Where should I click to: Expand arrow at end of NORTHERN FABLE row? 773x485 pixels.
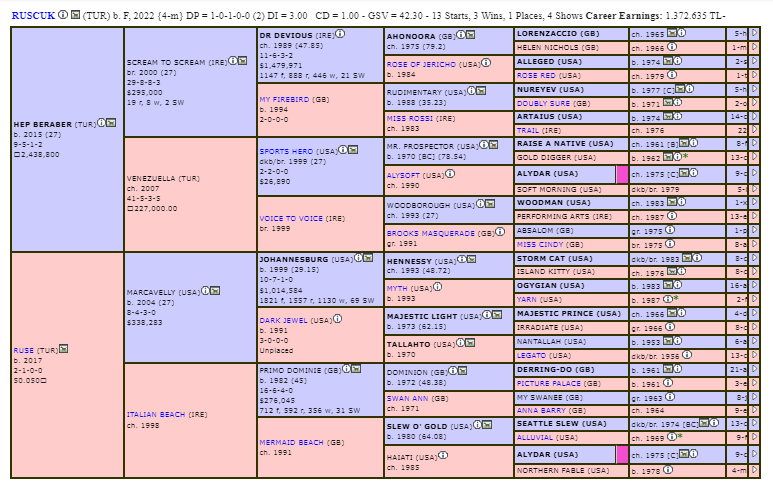754,470
